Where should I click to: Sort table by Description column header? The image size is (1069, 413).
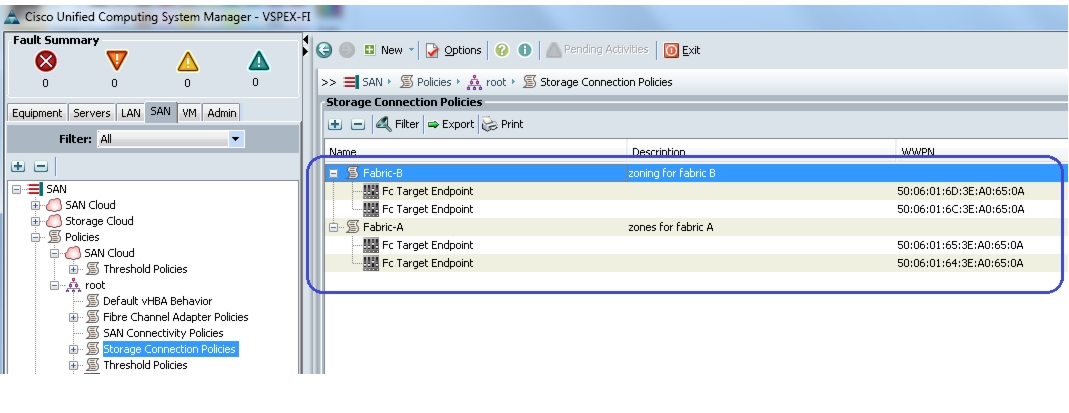[x=762, y=151]
